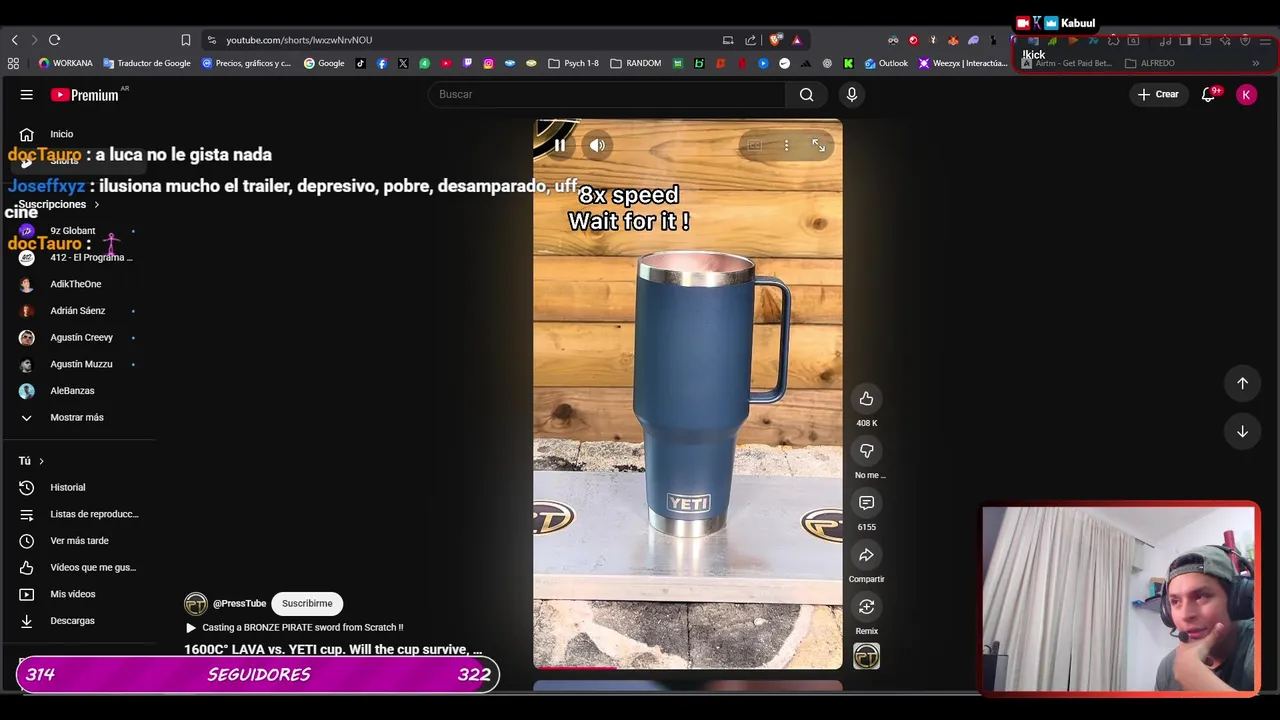Open the AdikTheOne subscription
1280x720 pixels.
[75, 284]
